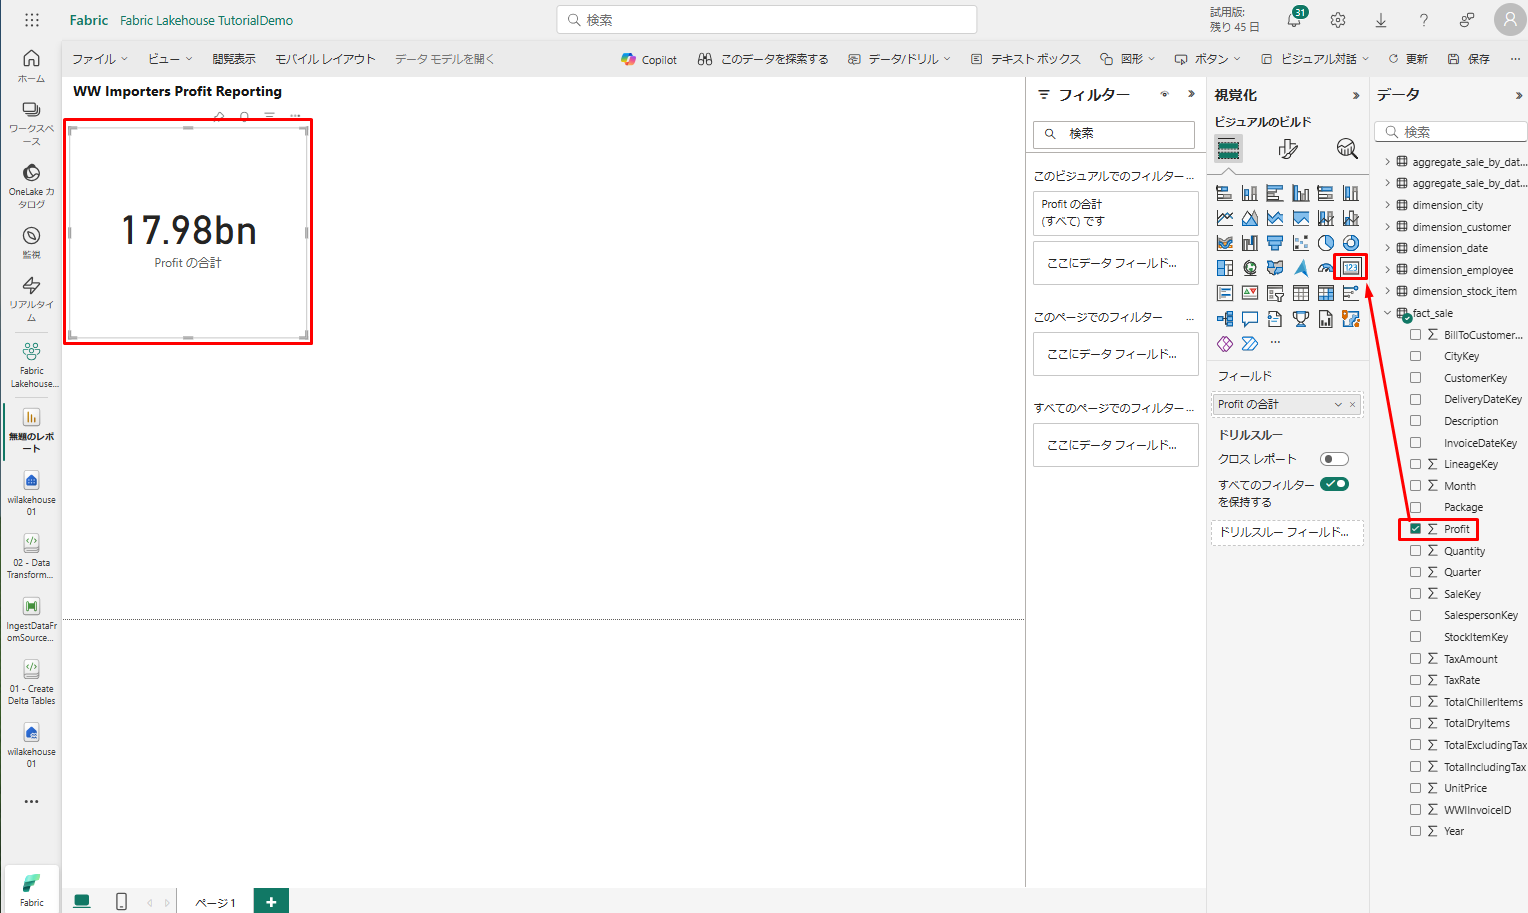Screen dimensions: 1528x913
Task: Select the pie chart visual
Action: click(x=1325, y=243)
